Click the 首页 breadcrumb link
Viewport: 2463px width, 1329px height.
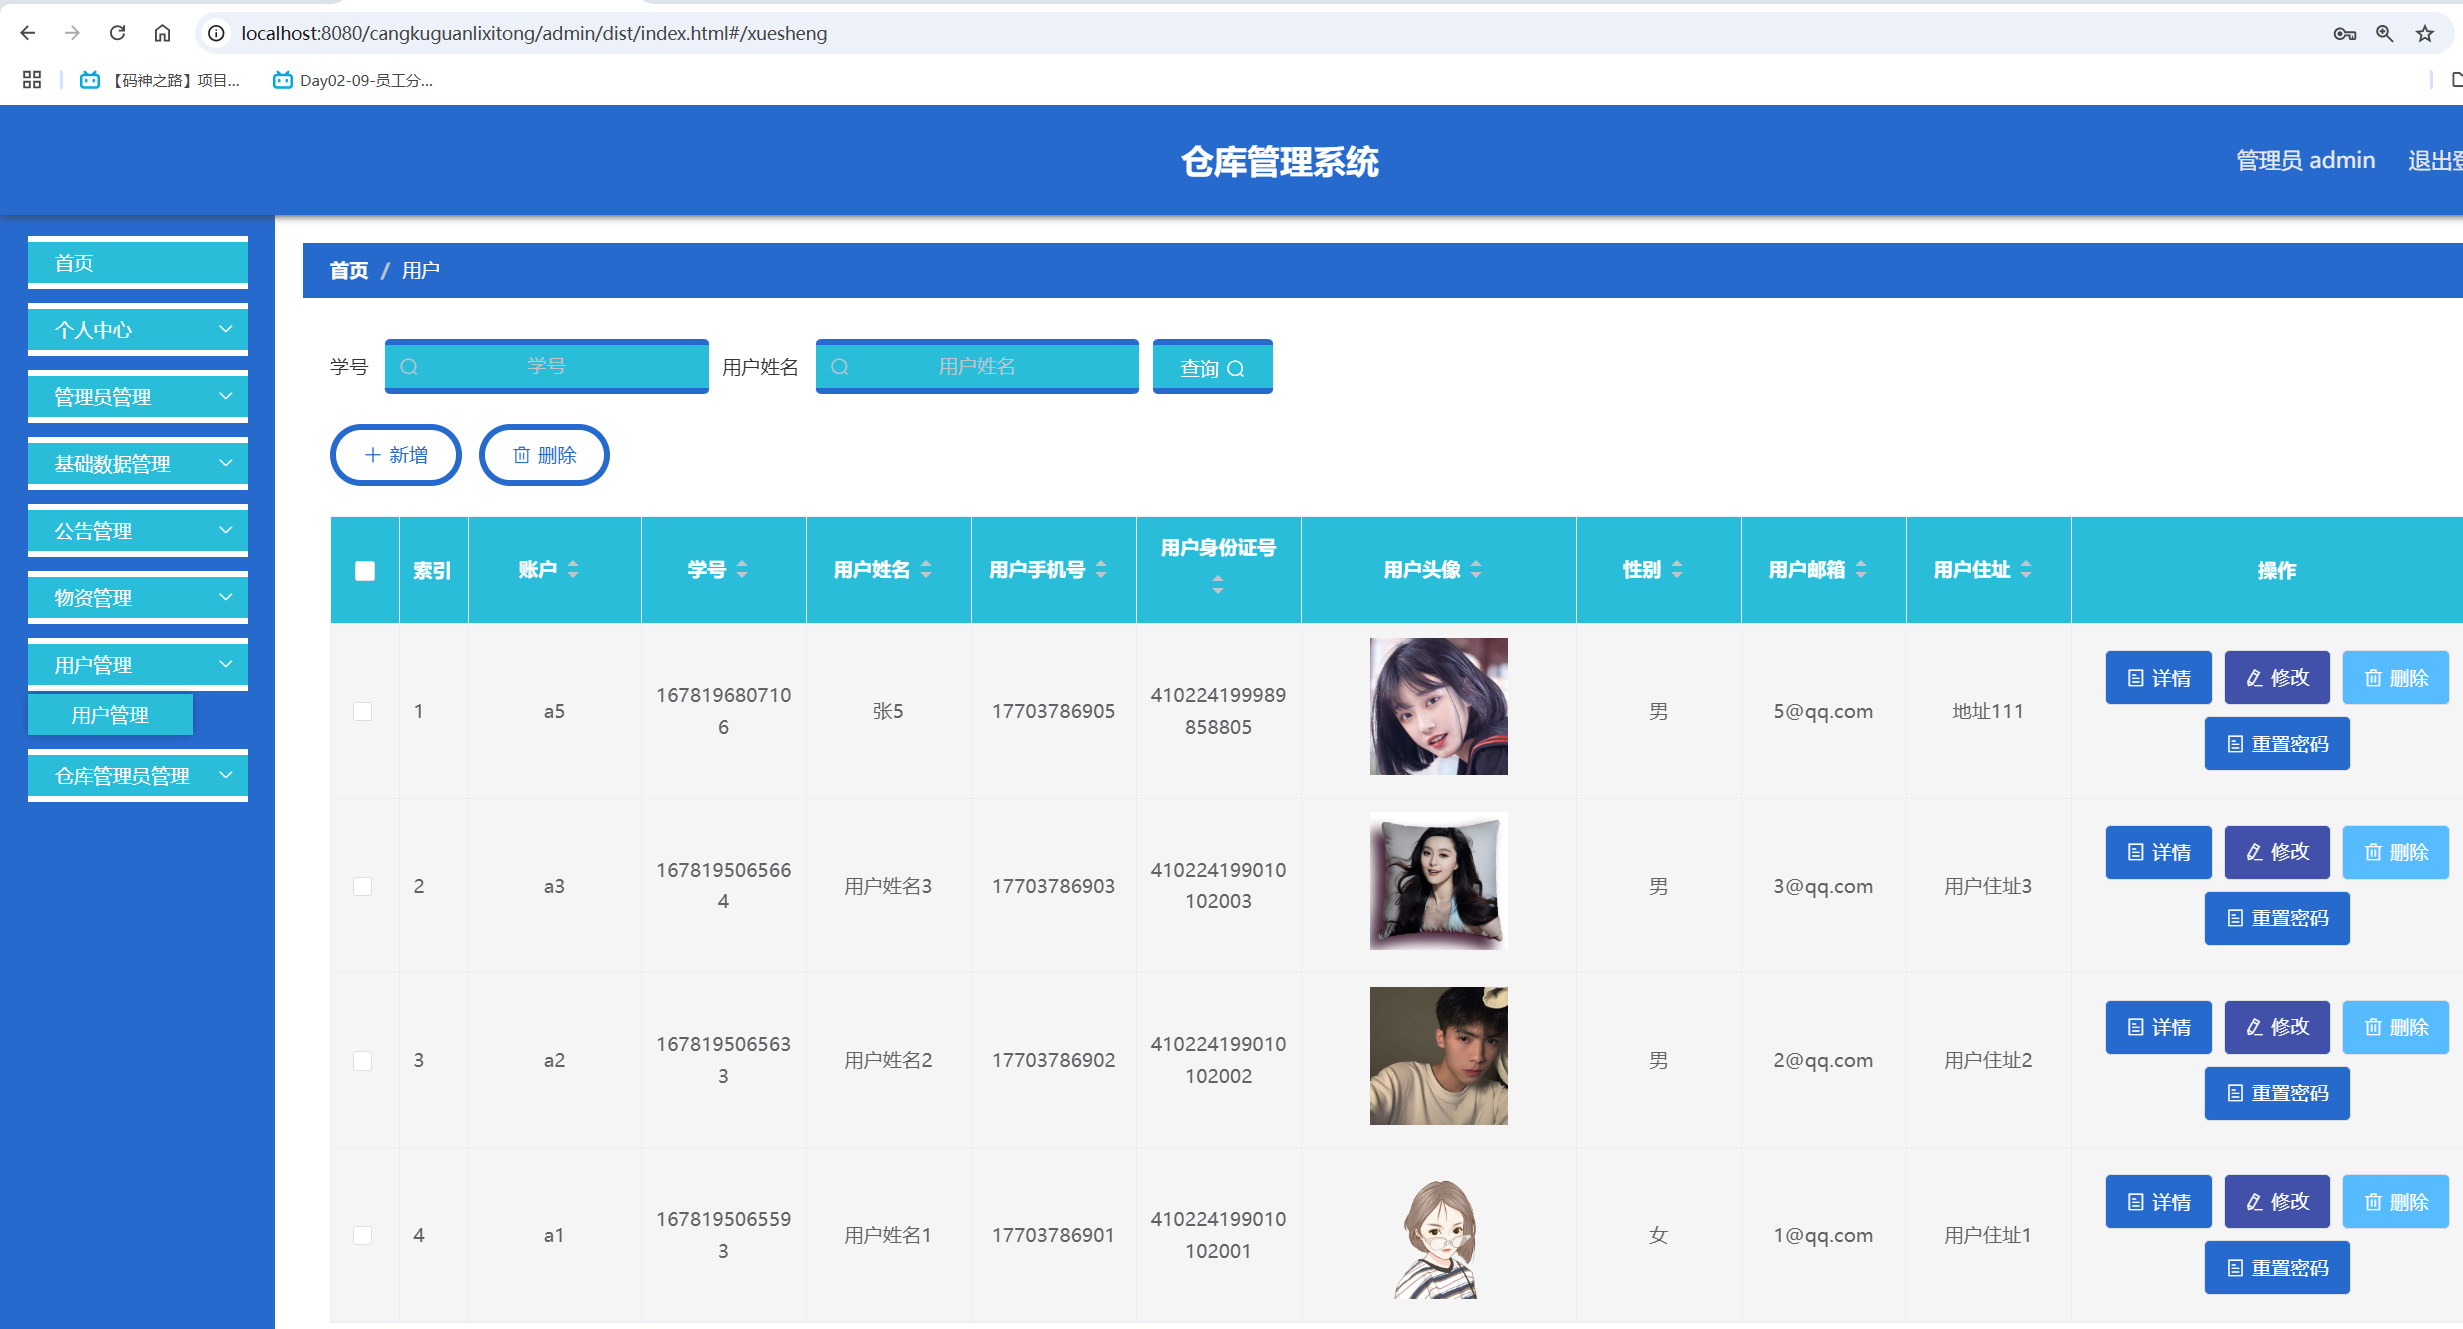tap(348, 270)
